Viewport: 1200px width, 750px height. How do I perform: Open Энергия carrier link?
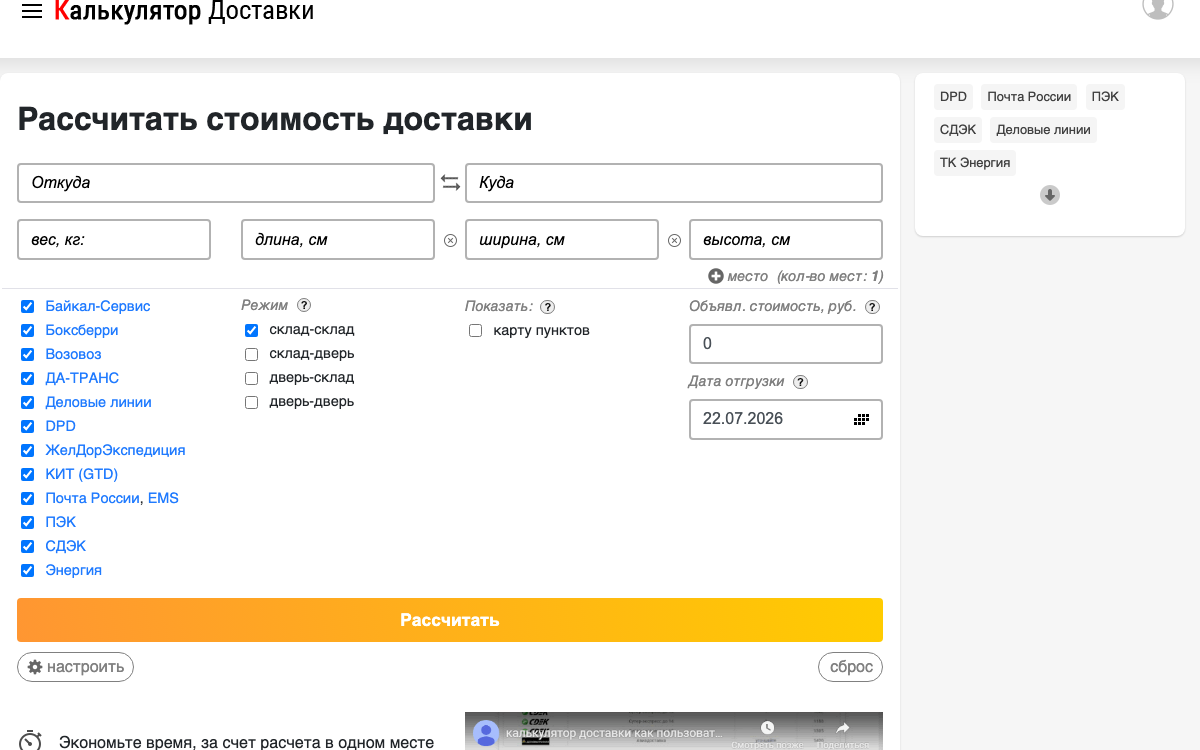73,570
